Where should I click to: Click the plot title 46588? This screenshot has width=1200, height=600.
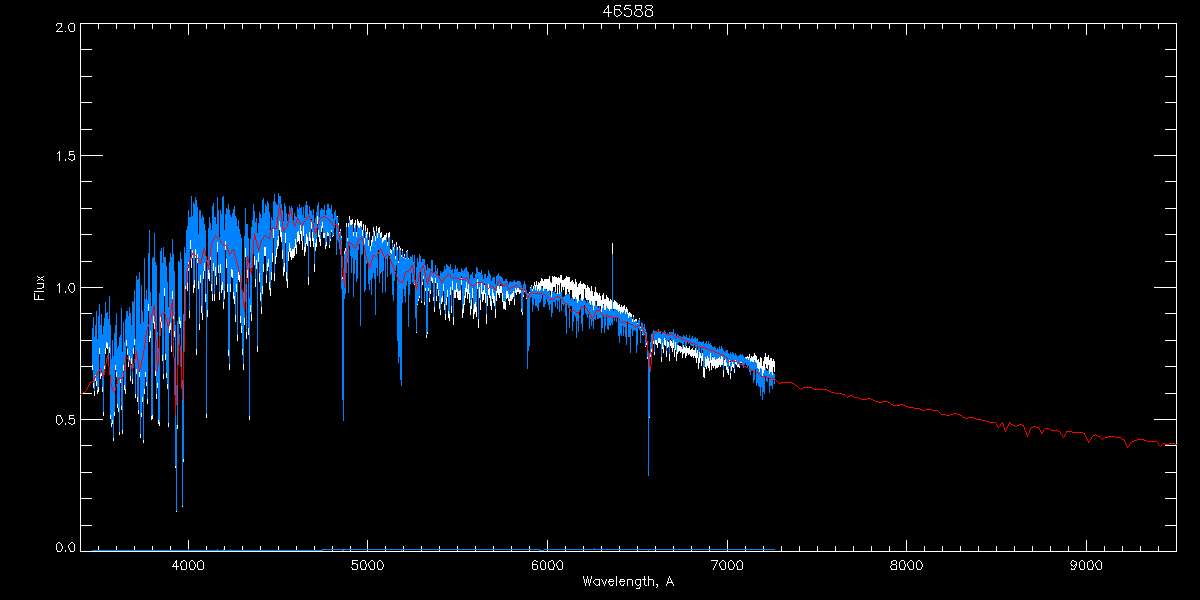coord(627,11)
